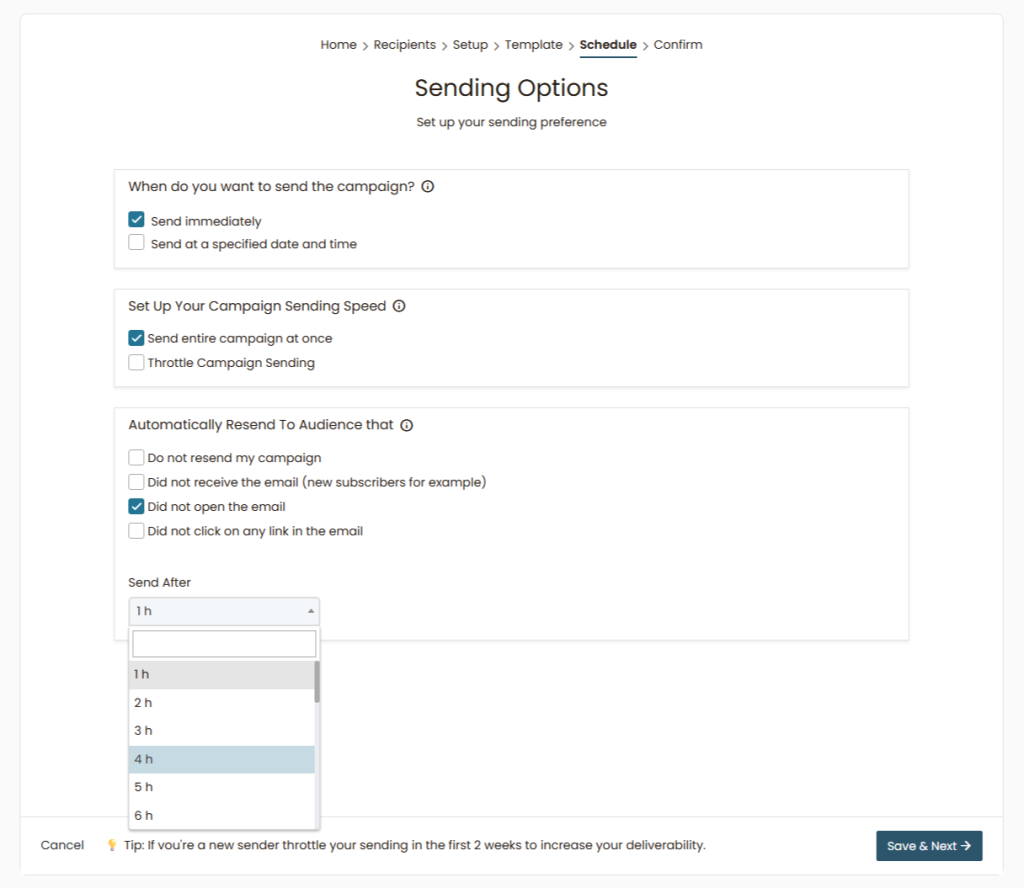Click the Save & Next button
Viewport: 1024px width, 888px height.
[928, 846]
